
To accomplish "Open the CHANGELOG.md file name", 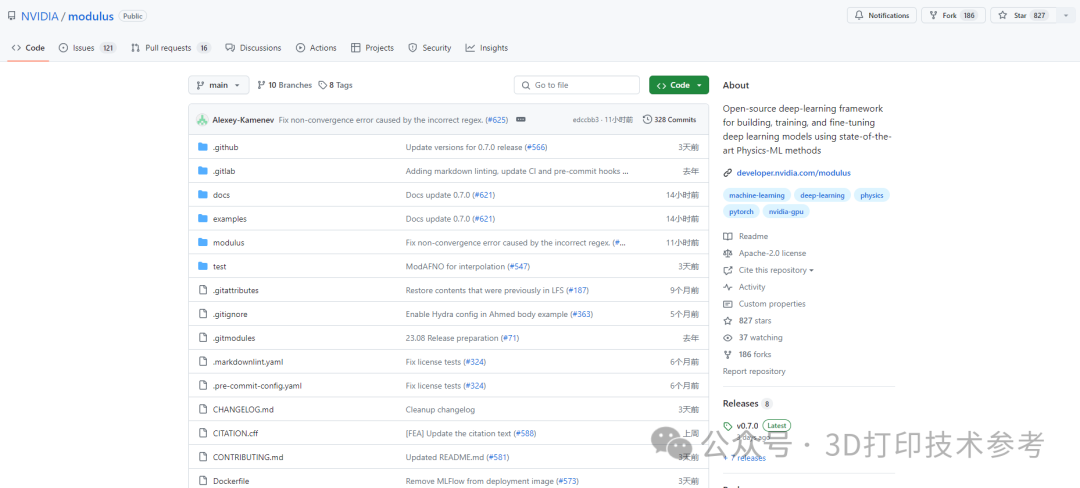I will coord(243,410).
